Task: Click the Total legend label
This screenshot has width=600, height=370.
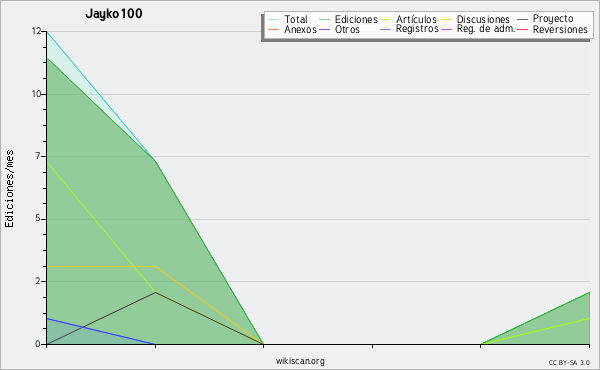Action: click(x=296, y=19)
